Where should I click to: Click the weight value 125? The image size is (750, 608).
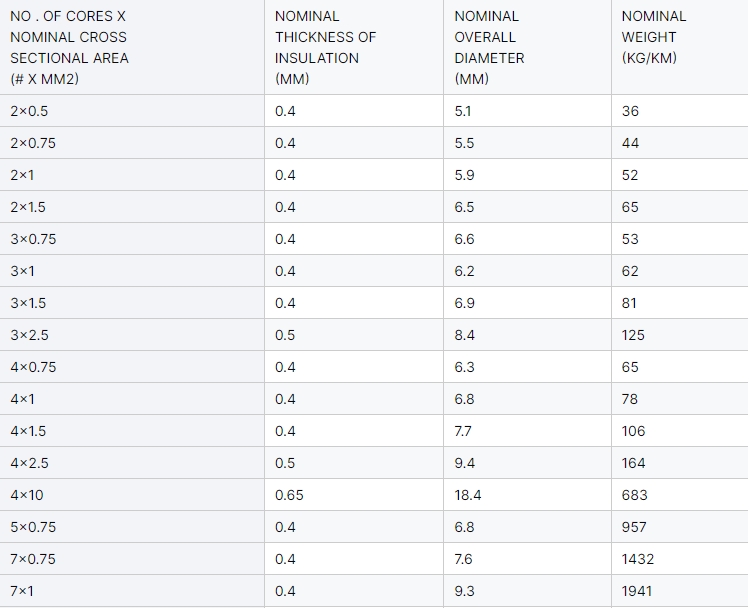(633, 335)
